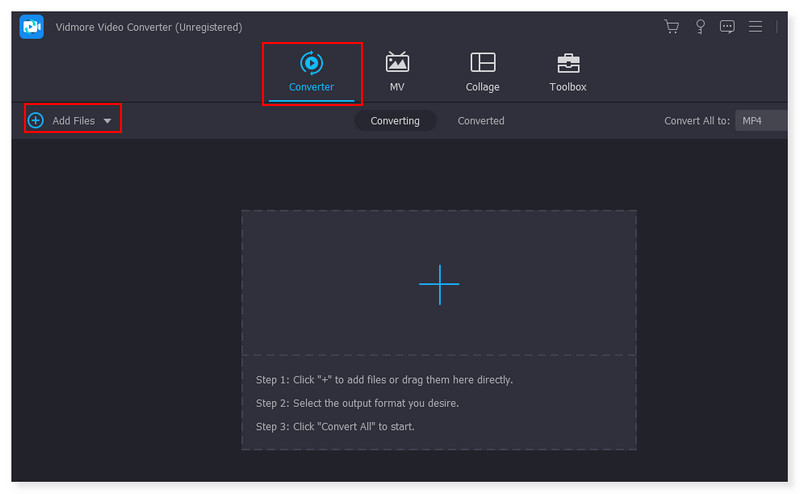Open the Collage module
The height and width of the screenshot is (494, 800).
click(x=482, y=71)
